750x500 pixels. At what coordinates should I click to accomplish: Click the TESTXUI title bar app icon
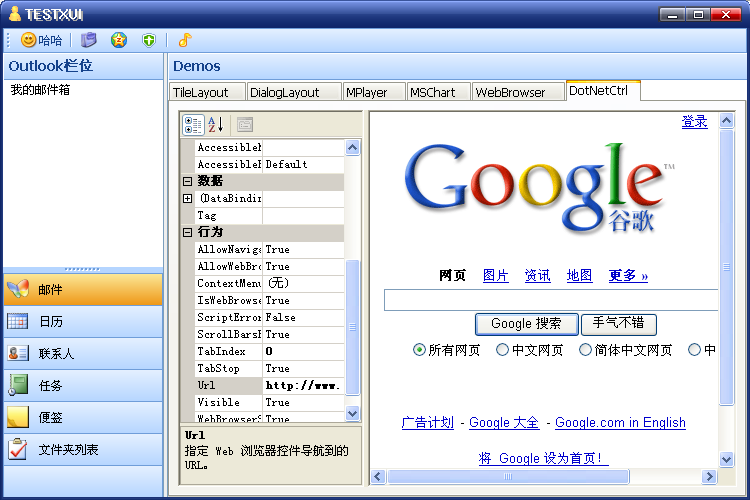(15, 14)
